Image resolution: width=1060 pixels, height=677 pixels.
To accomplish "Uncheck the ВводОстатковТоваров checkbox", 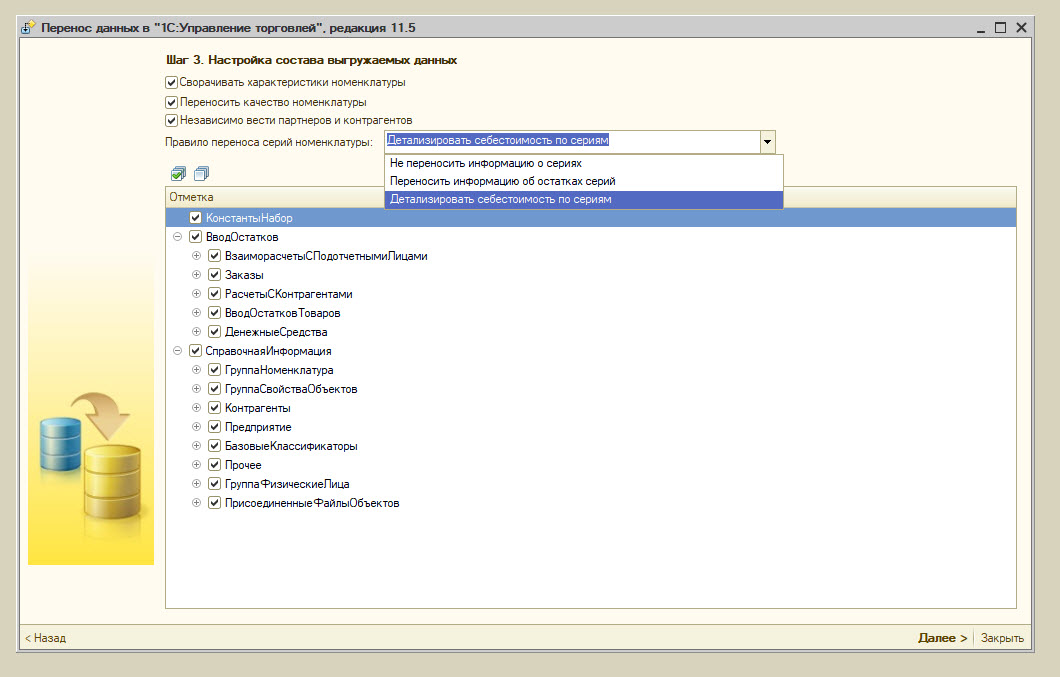I will [214, 312].
